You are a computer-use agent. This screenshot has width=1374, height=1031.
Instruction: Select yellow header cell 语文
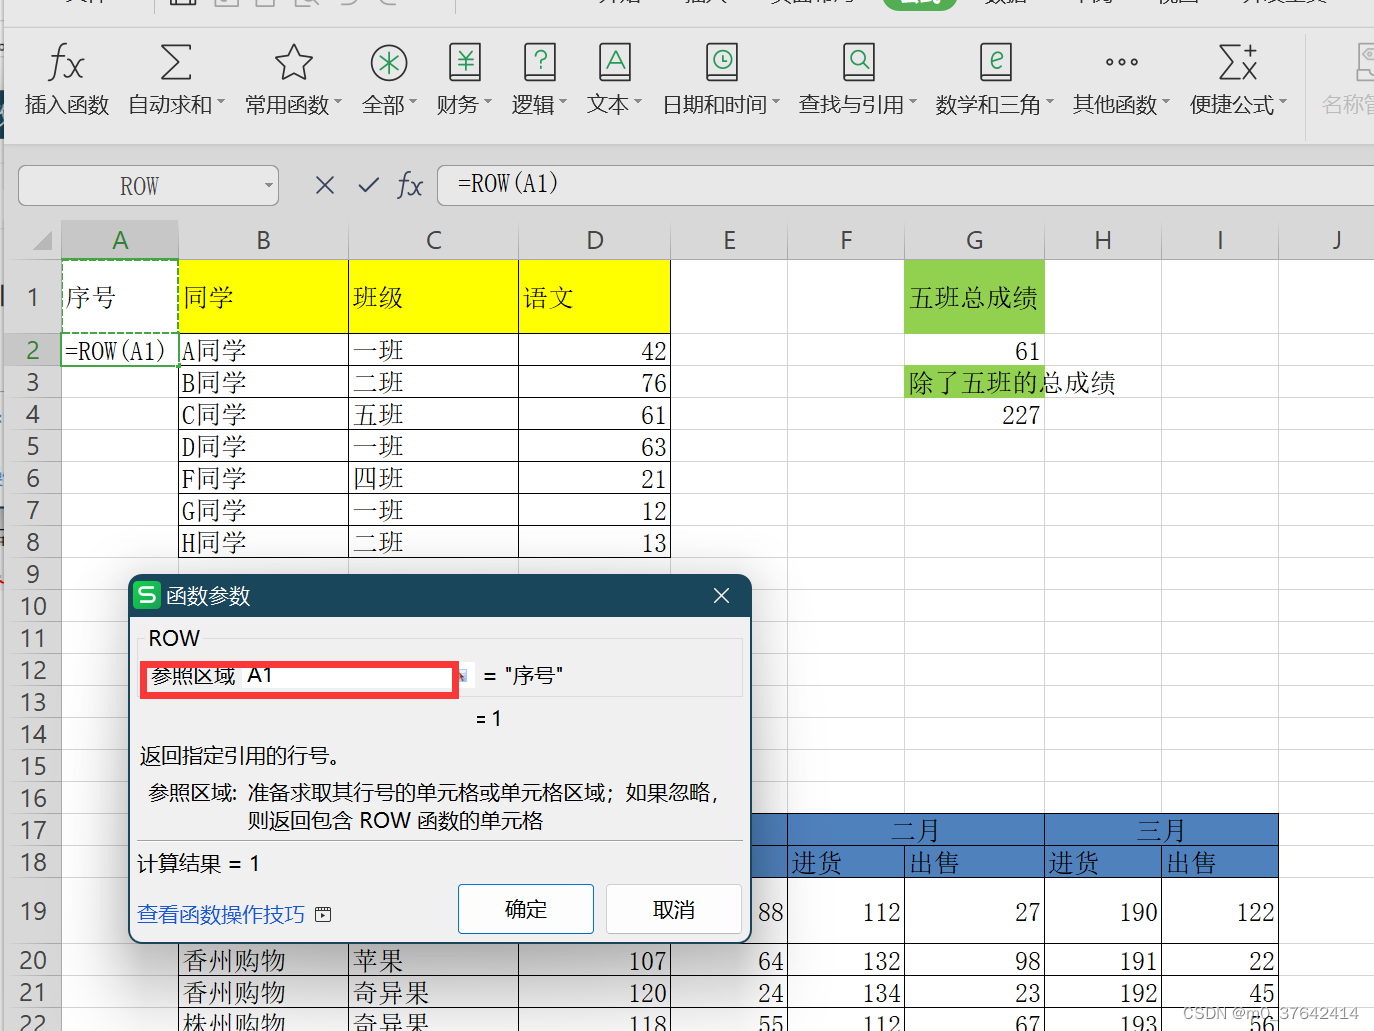594,297
